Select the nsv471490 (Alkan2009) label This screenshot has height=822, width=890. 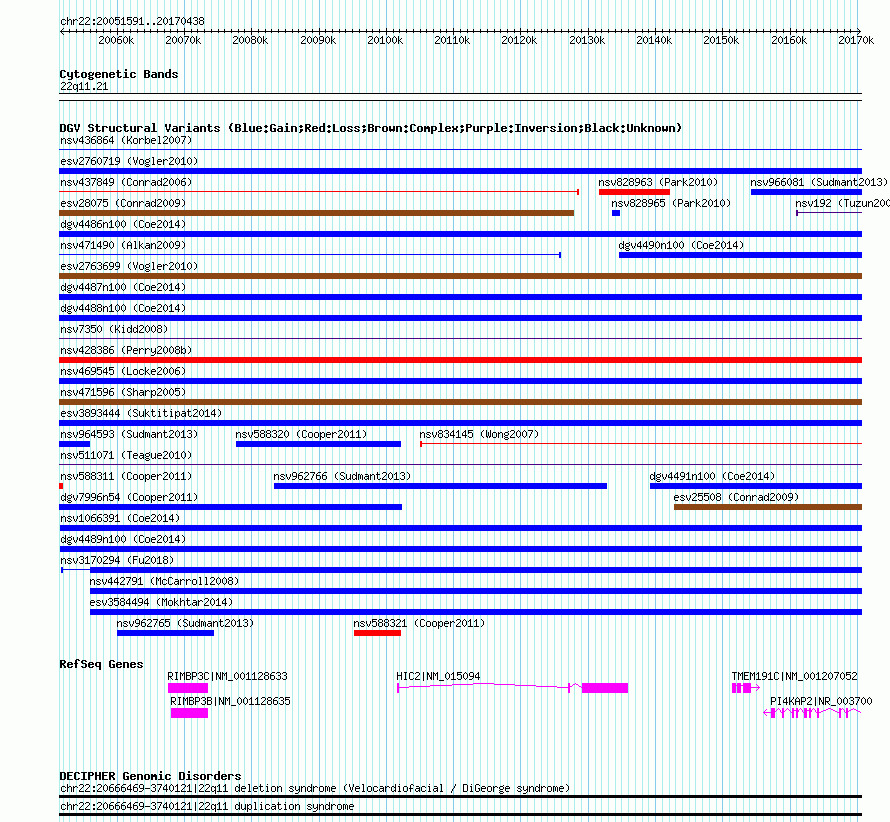pyautogui.click(x=123, y=245)
